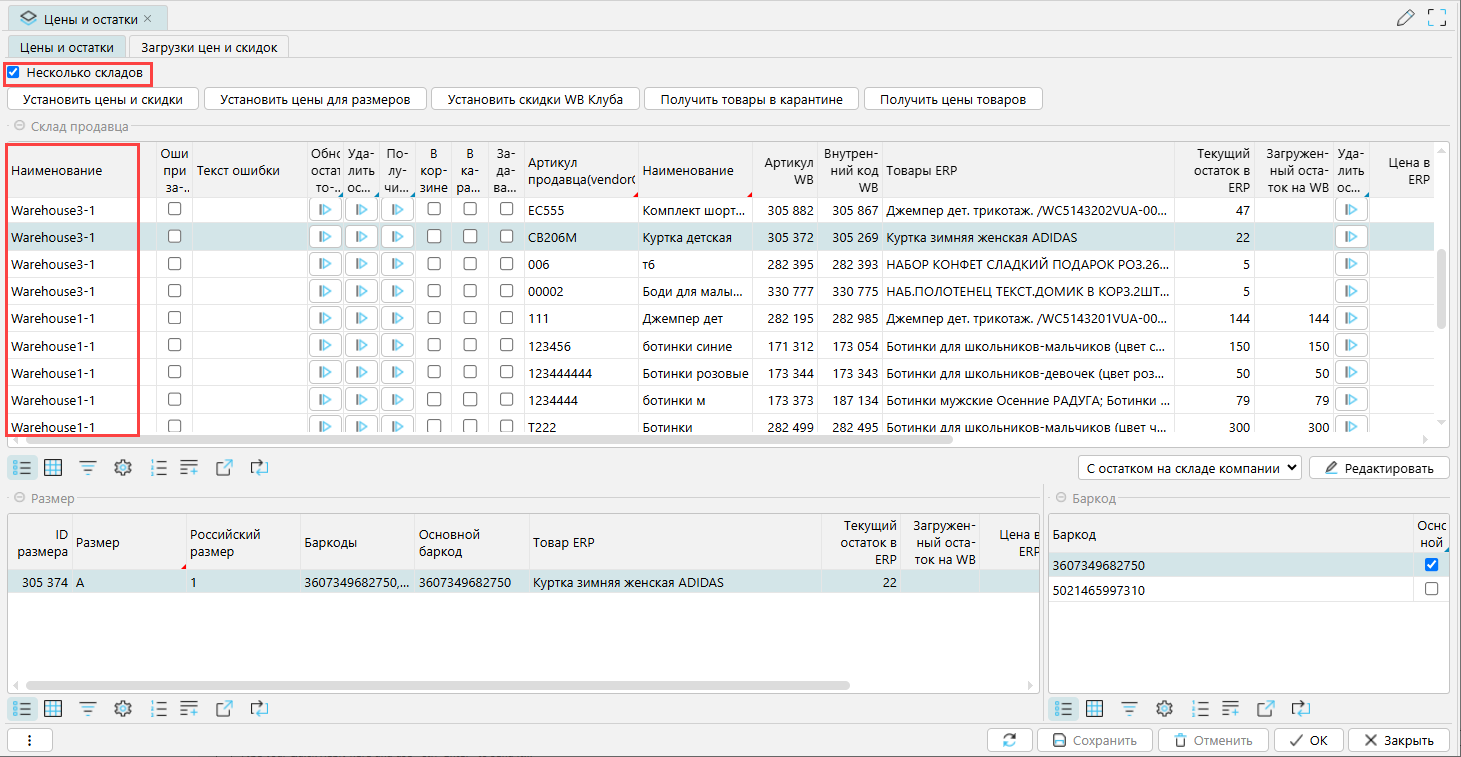The height and width of the screenshot is (757, 1461).
Task: Click the Склад продавца grid vertical scrollbar
Action: 1441,288
